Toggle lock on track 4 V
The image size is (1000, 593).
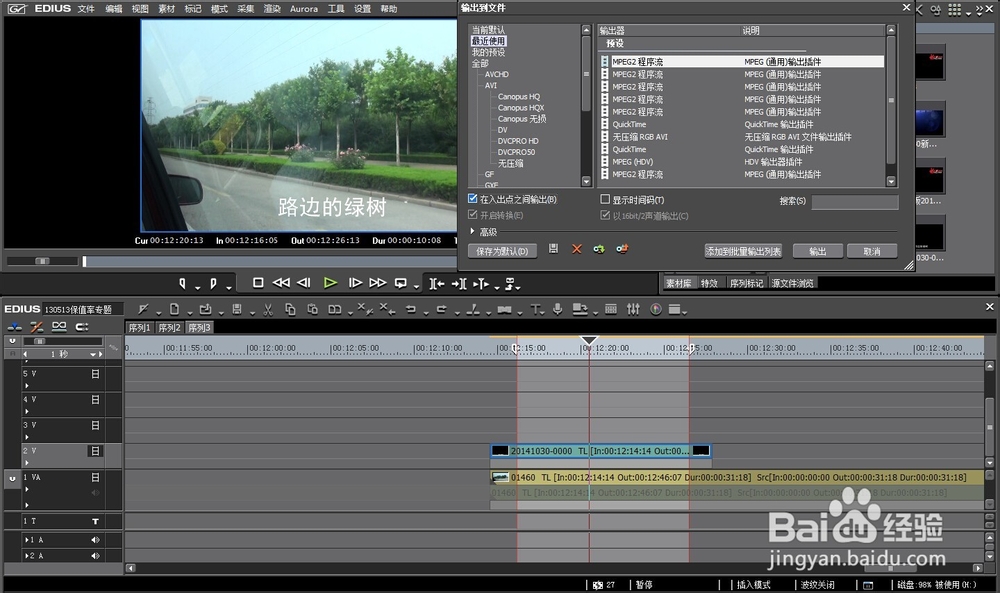click(95, 400)
